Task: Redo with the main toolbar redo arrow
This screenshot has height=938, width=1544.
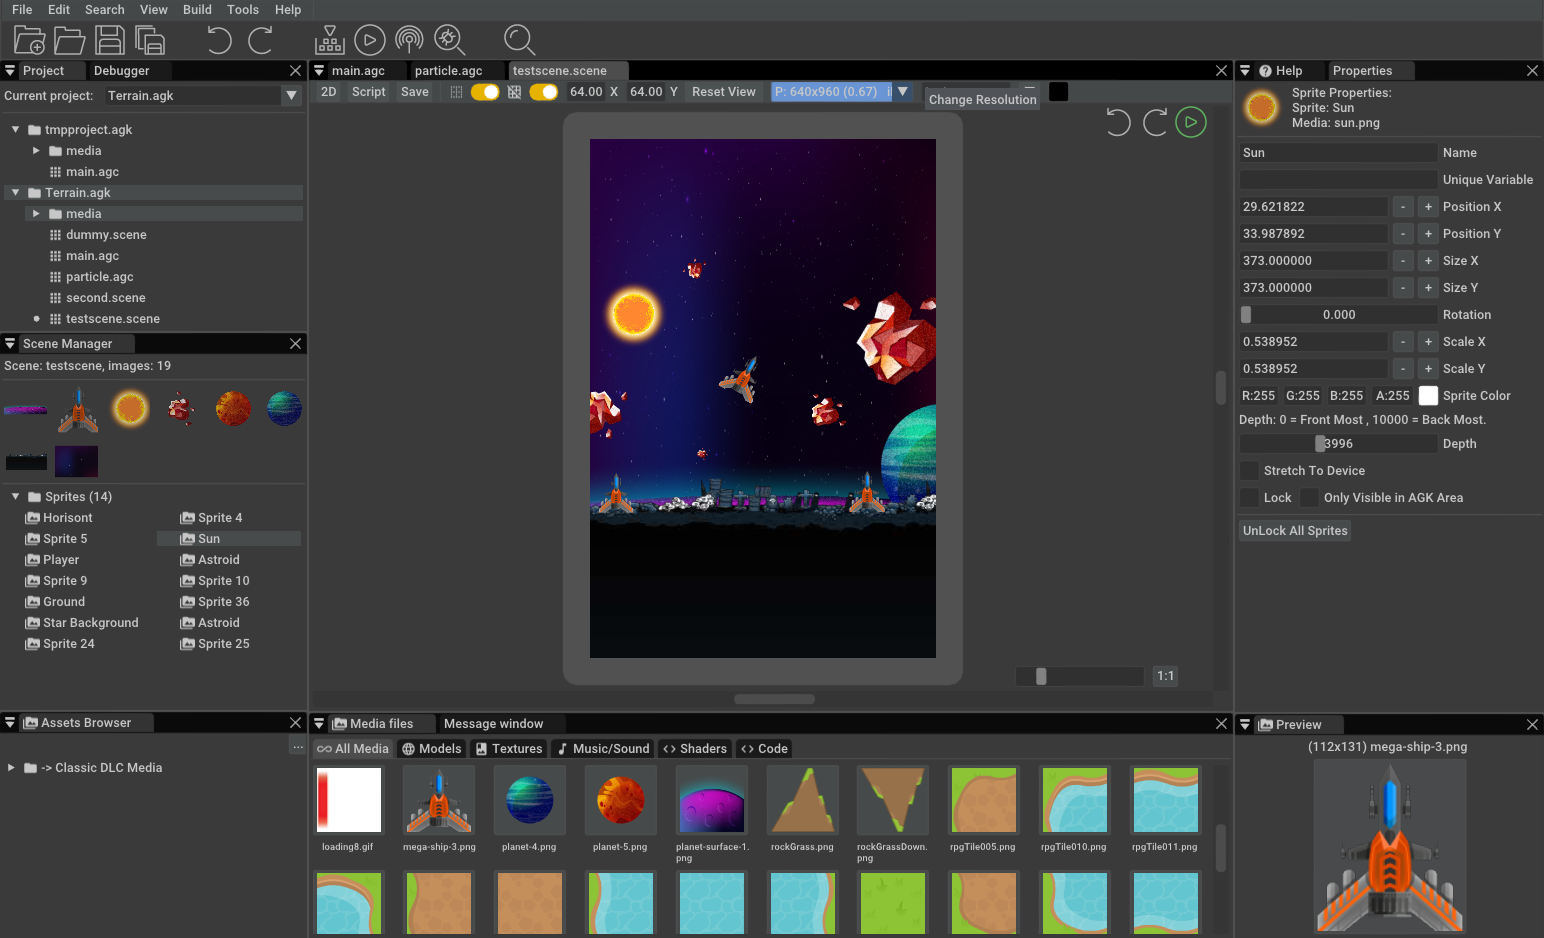Action: 261,40
